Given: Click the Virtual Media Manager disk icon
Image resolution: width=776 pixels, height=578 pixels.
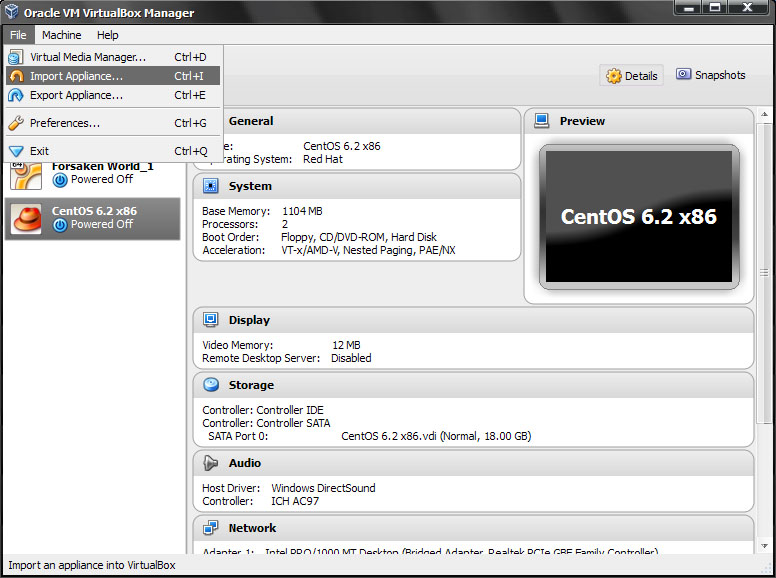Looking at the screenshot, I should (x=16, y=57).
